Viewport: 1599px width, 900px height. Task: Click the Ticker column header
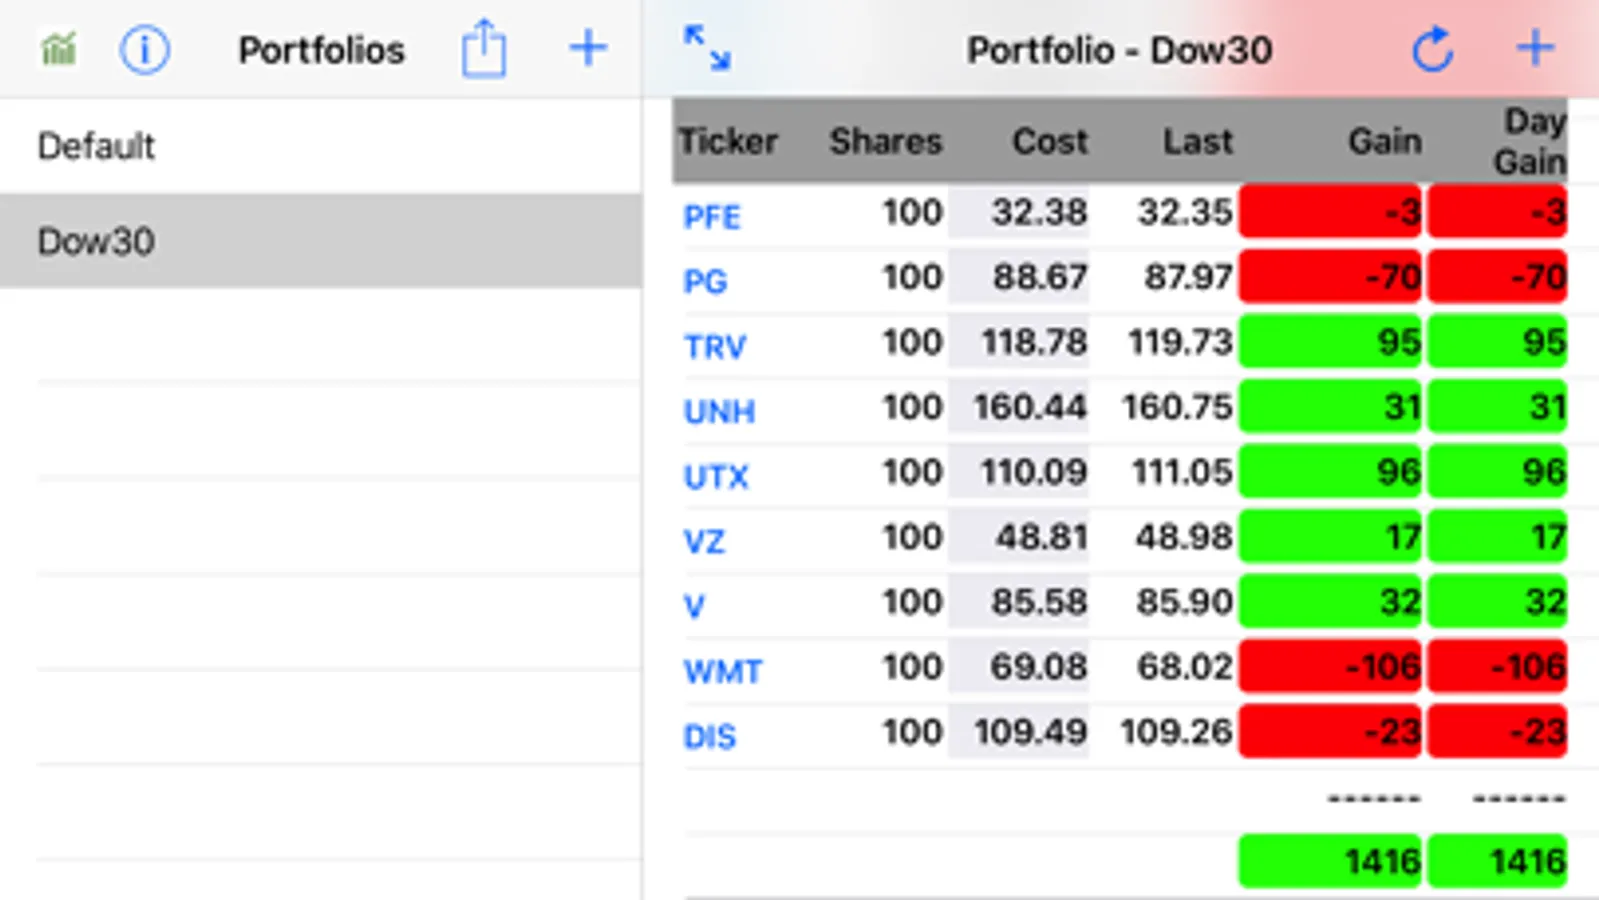click(x=728, y=141)
